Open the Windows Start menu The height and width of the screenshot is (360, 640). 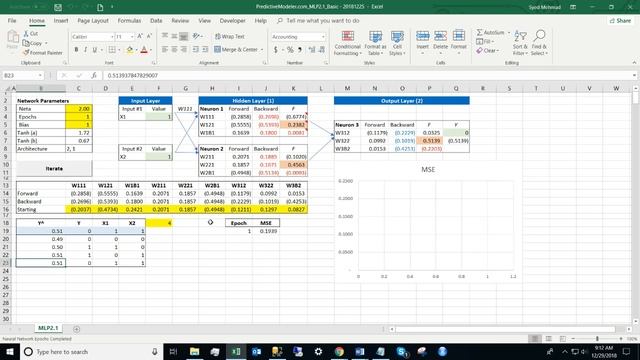point(10,351)
